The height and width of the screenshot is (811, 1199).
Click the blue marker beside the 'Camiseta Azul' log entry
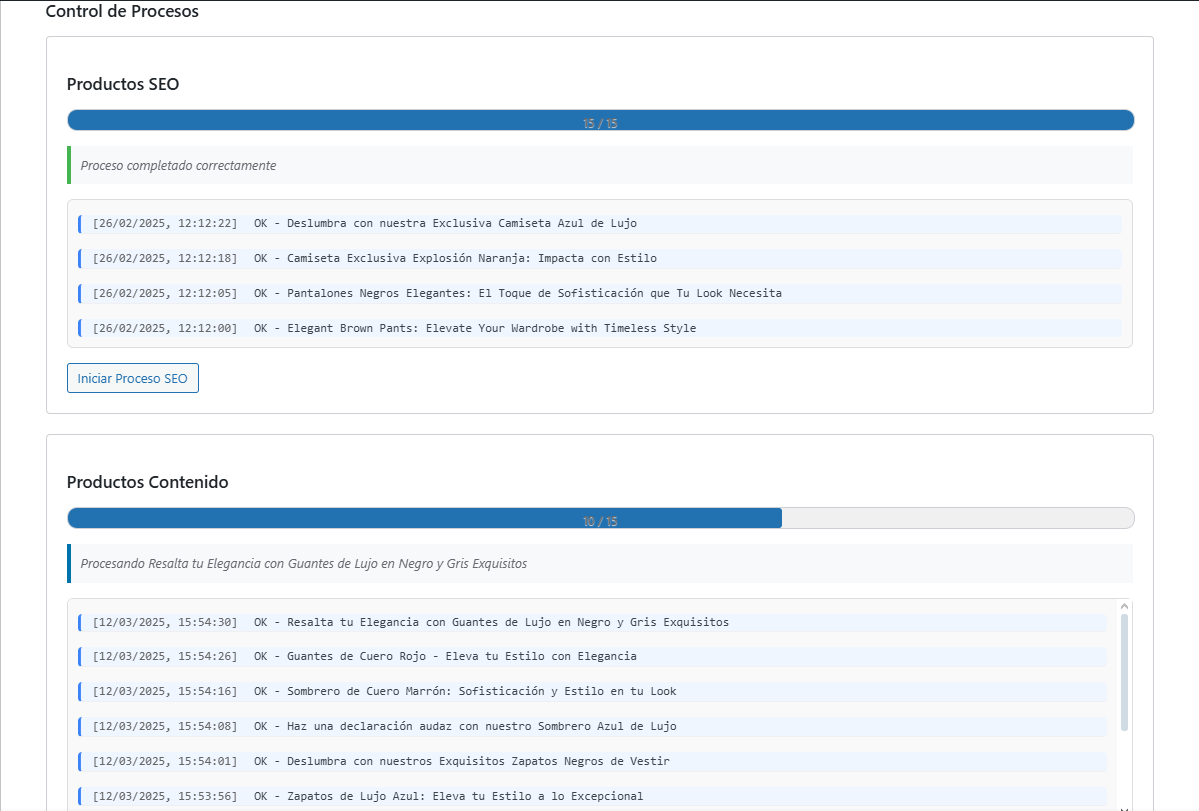tap(80, 223)
